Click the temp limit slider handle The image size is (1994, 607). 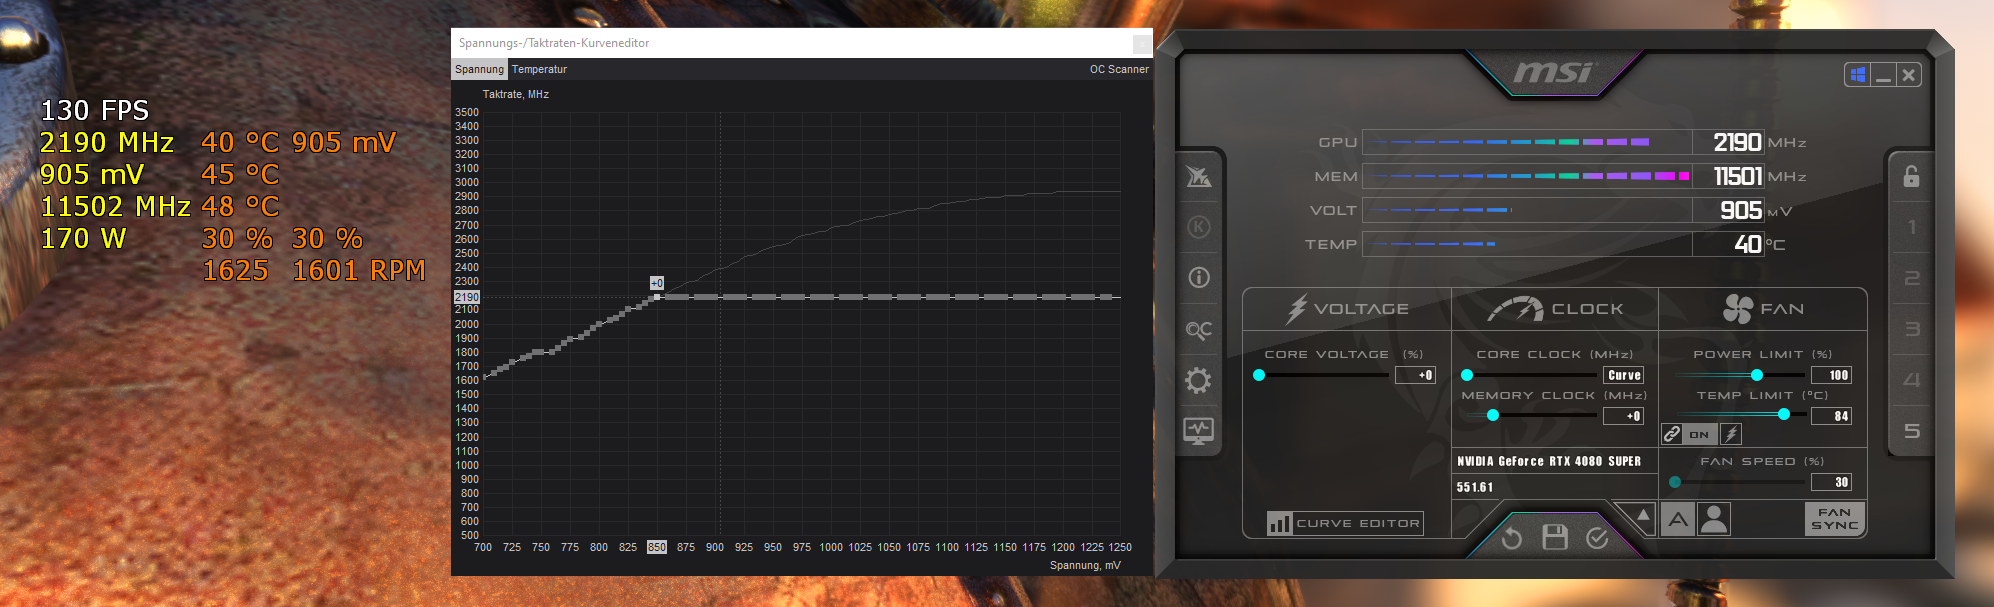pyautogui.click(x=1784, y=414)
